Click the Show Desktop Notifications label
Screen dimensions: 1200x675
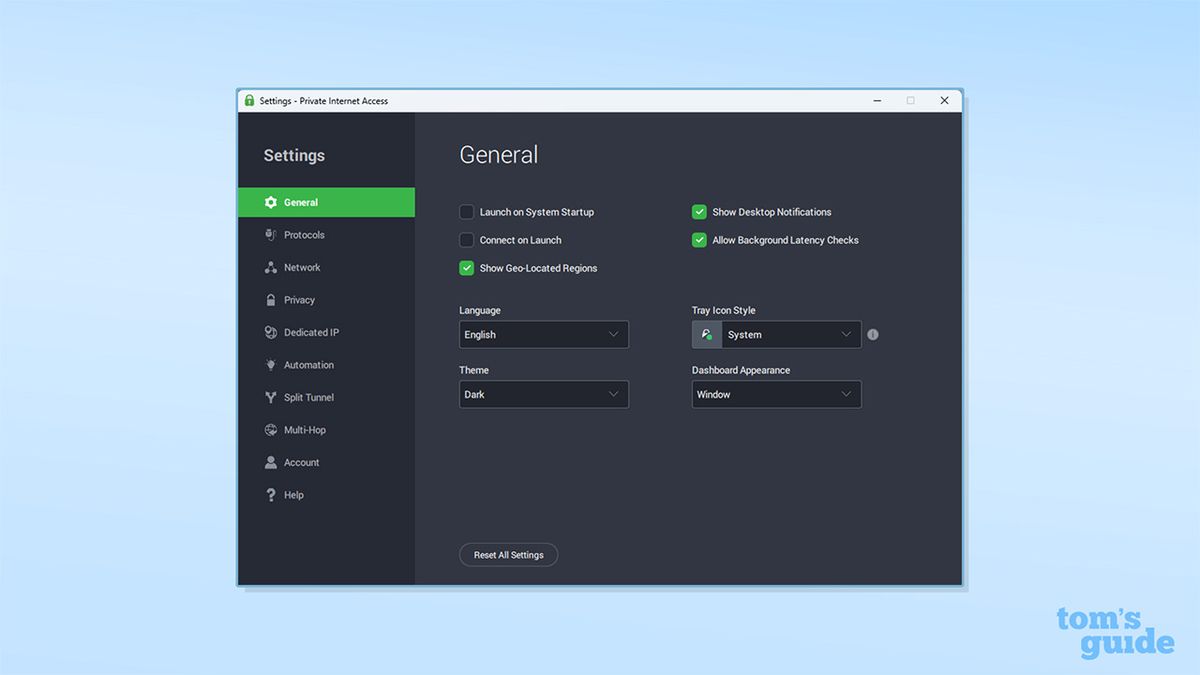772,212
